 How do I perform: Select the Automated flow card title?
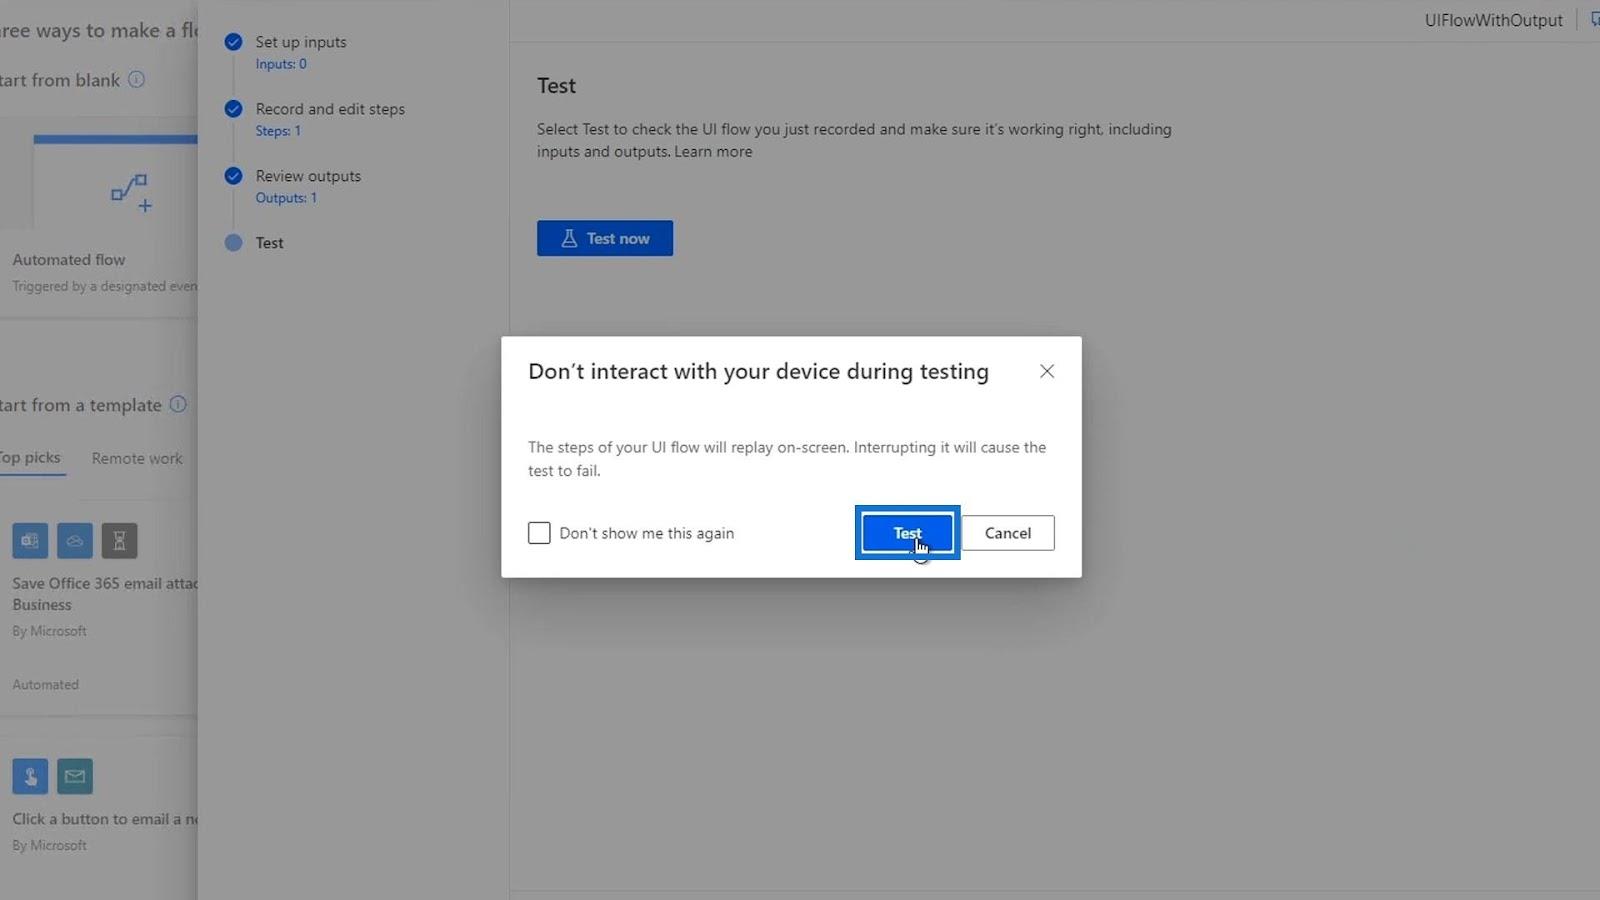(69, 260)
